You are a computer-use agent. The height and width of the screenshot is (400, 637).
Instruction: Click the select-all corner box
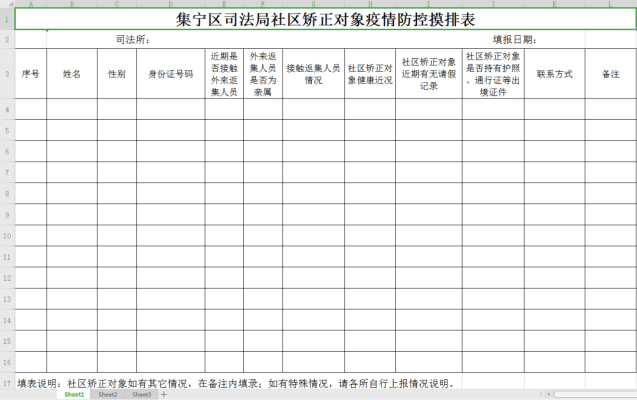pyautogui.click(x=7, y=4)
